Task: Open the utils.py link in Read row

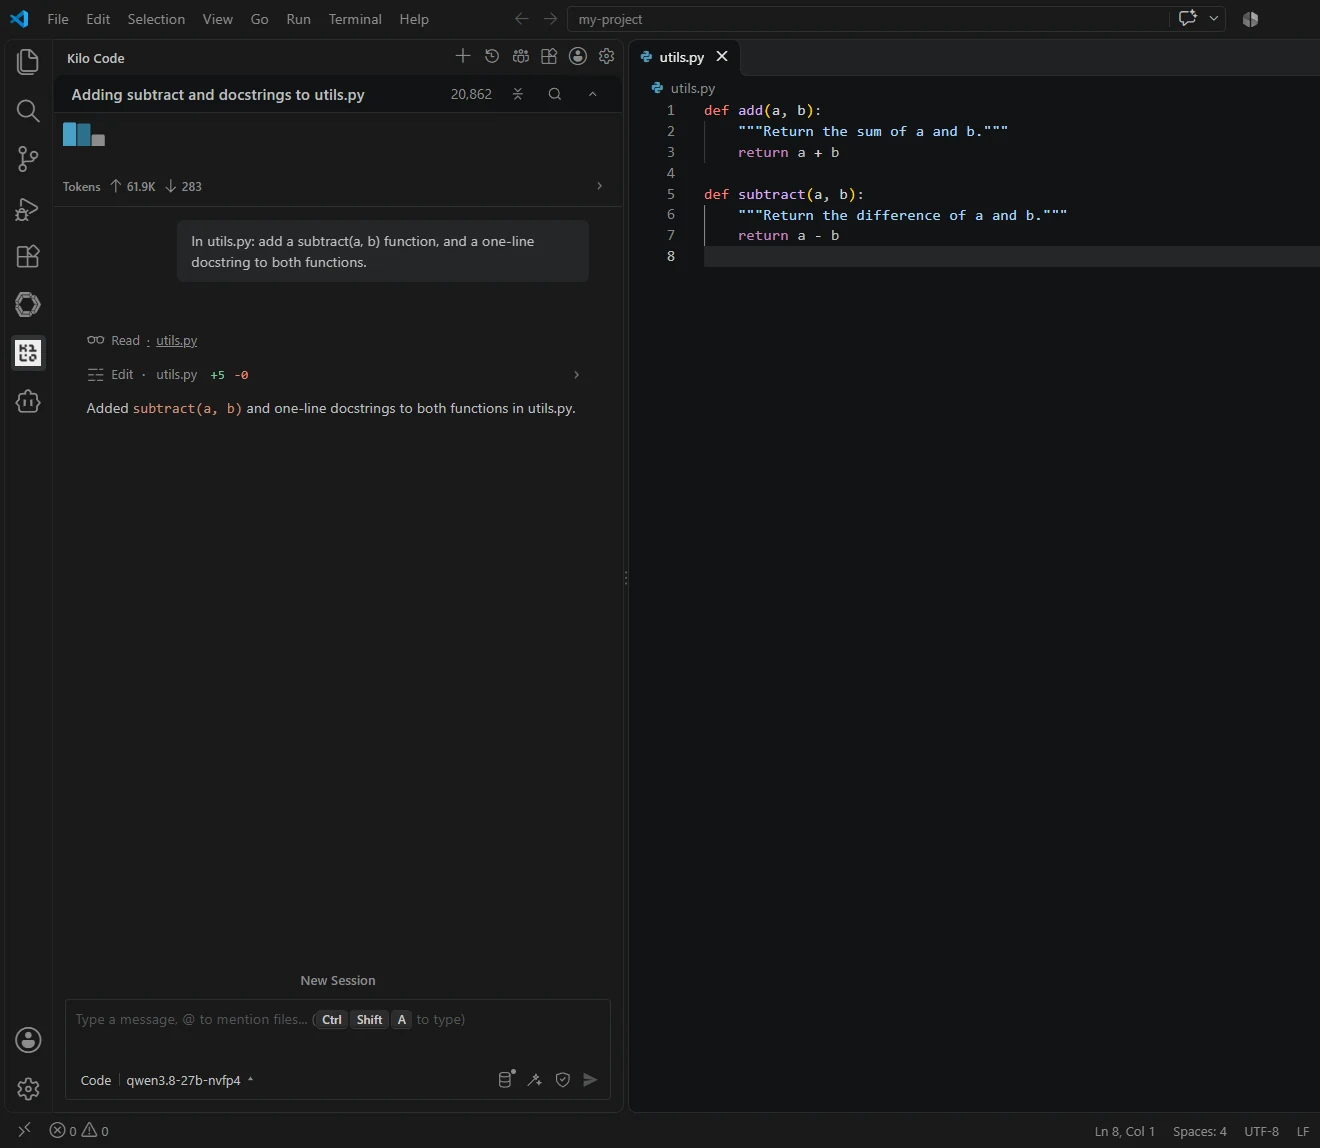Action: click(x=177, y=340)
